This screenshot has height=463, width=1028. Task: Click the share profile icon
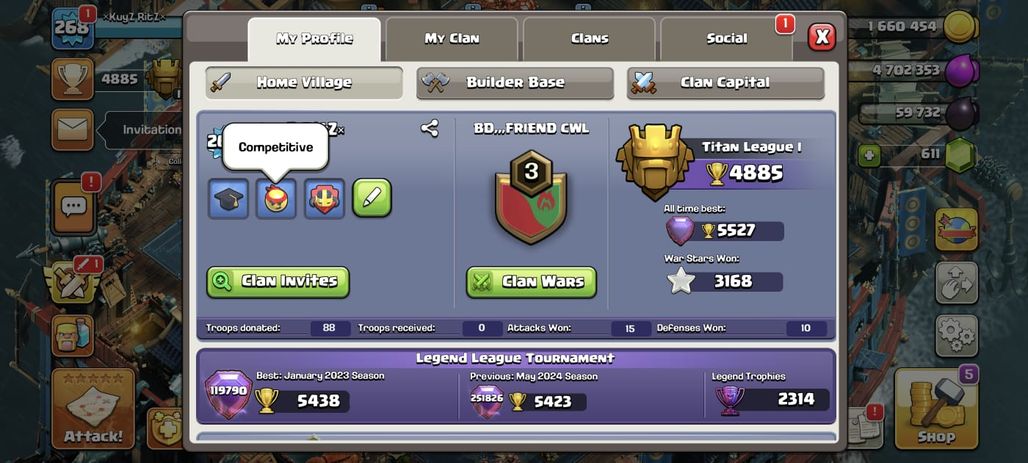point(429,128)
